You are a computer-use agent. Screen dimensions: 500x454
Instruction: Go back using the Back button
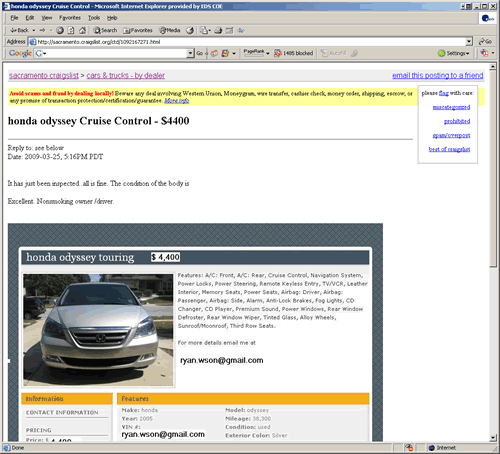coord(19,30)
